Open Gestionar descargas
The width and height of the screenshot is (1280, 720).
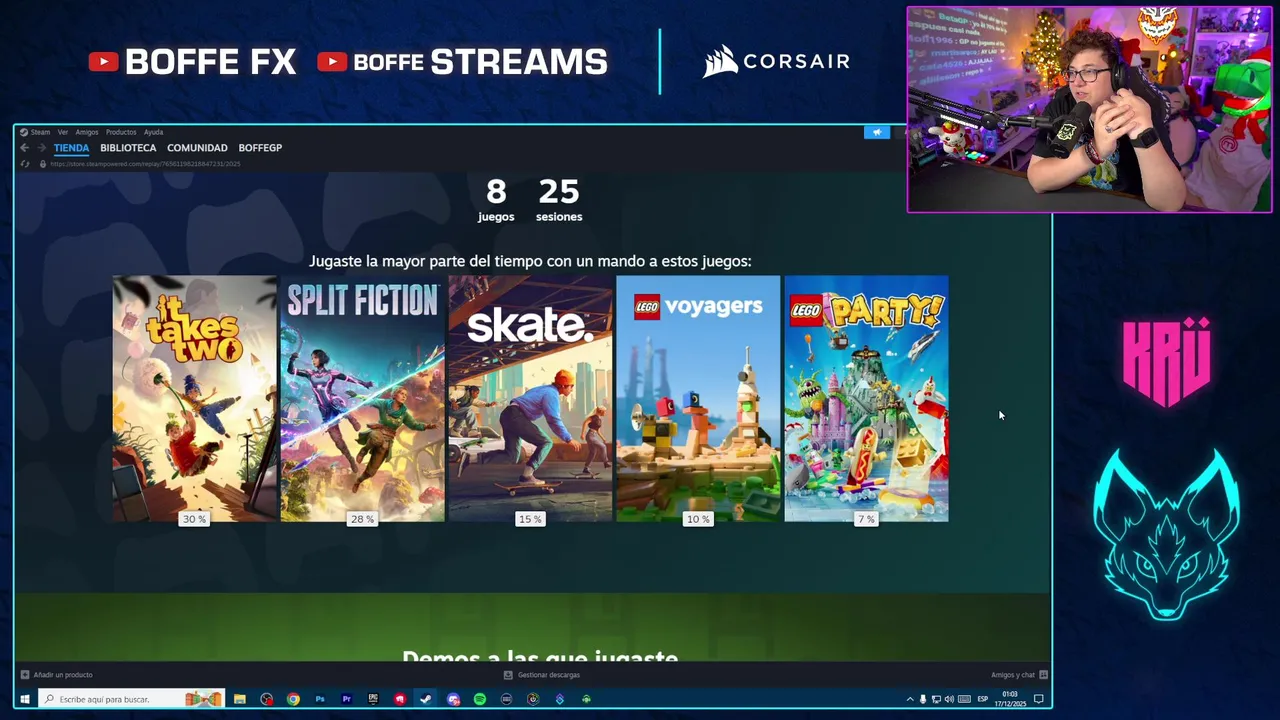(x=548, y=675)
